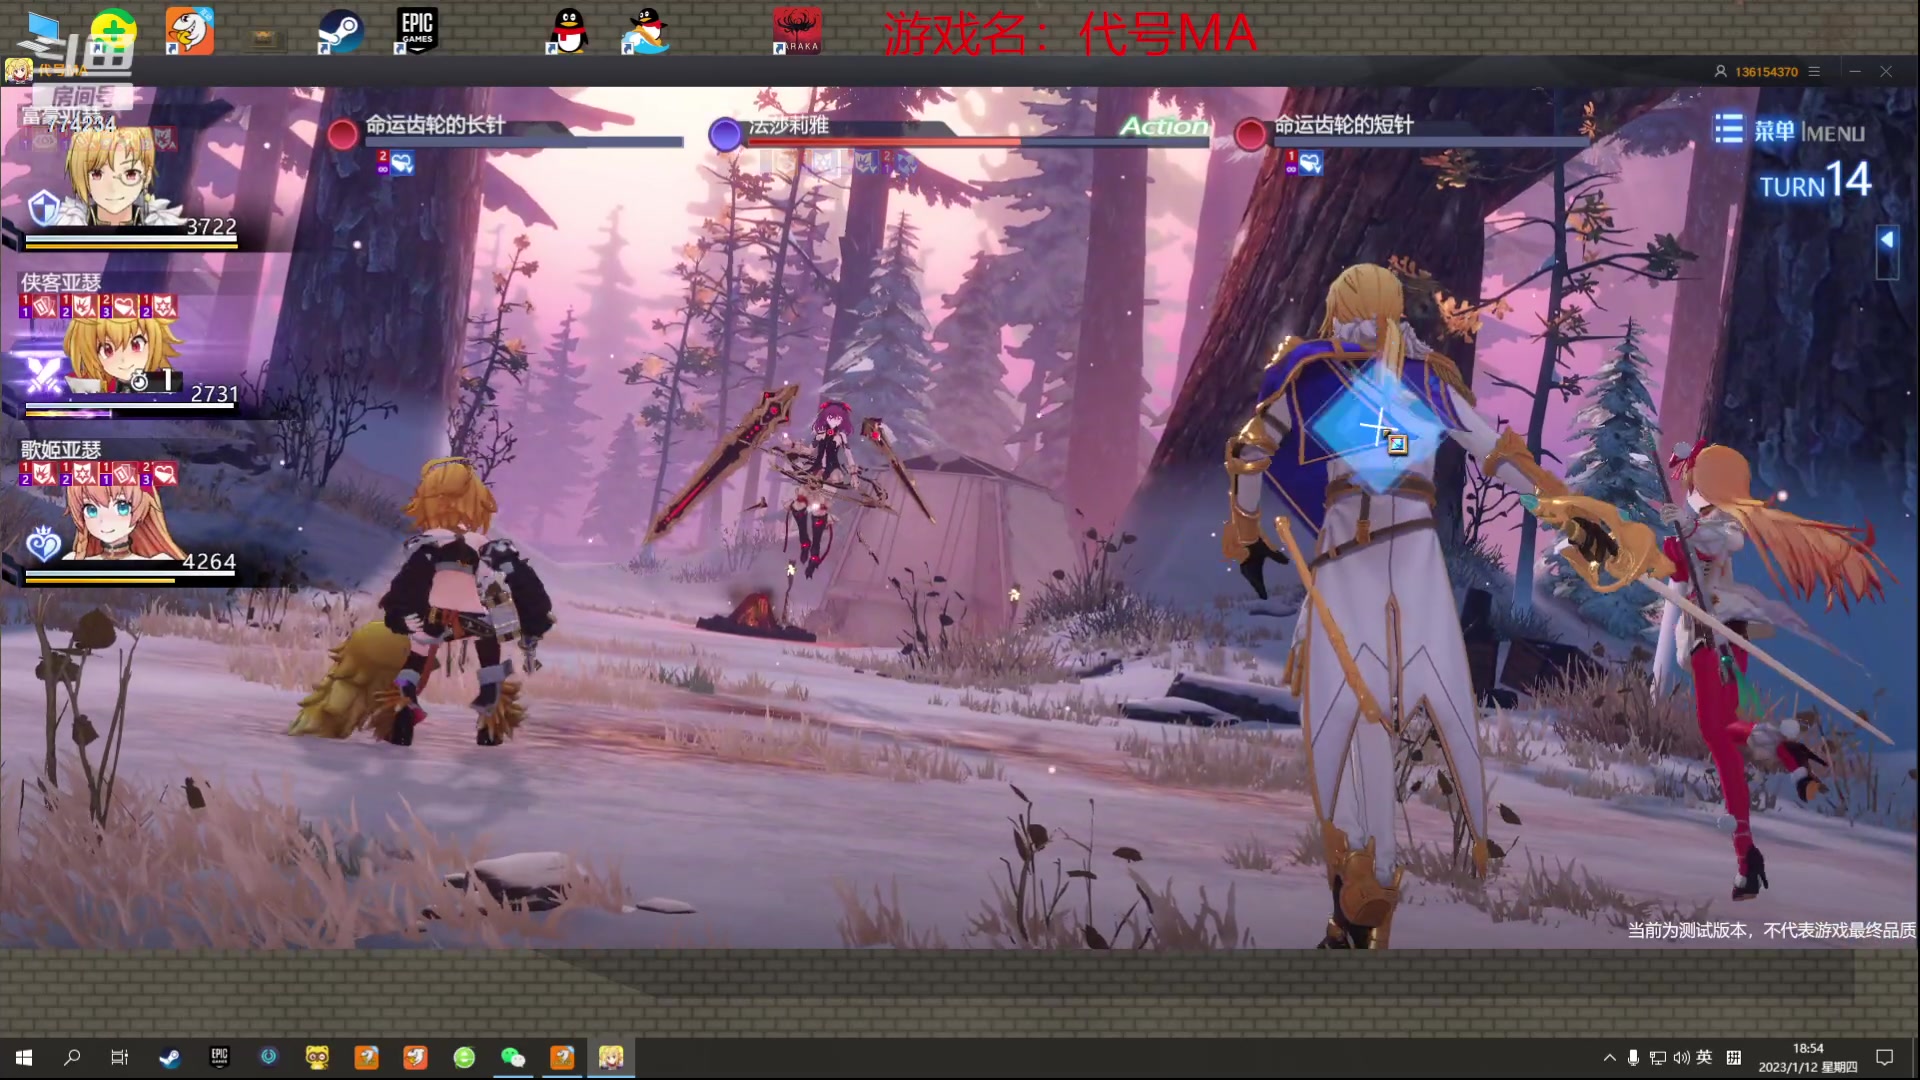
Task: Toggle the microphone tray icon
Action: point(1633,1057)
